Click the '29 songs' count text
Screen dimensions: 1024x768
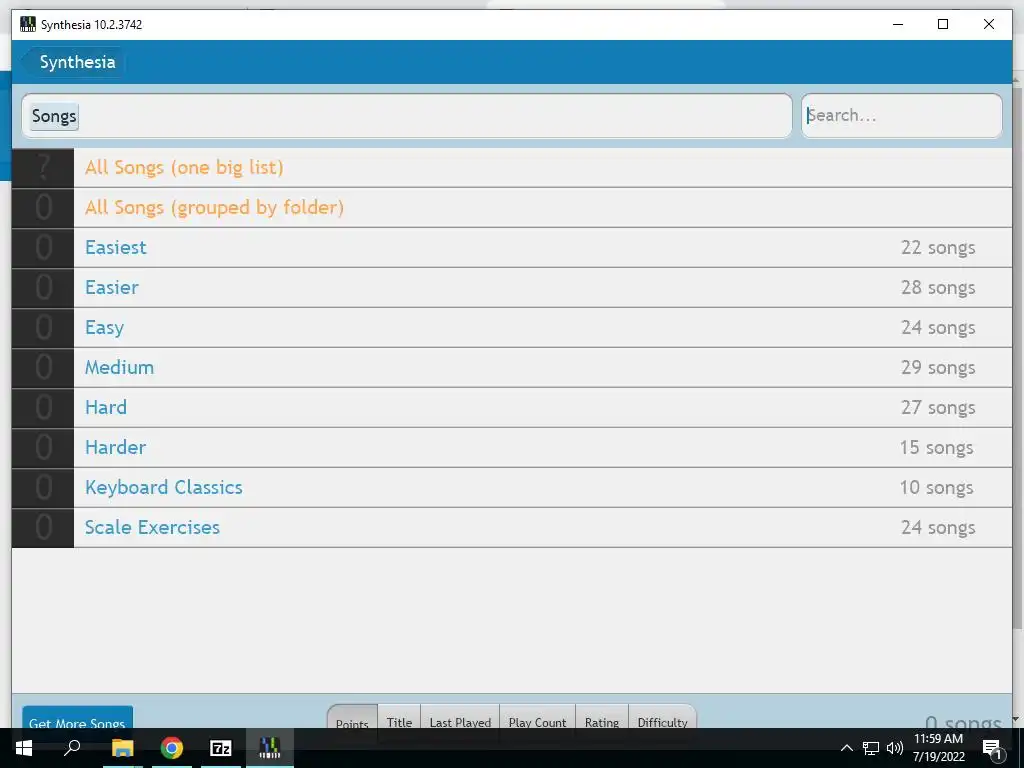click(x=938, y=368)
